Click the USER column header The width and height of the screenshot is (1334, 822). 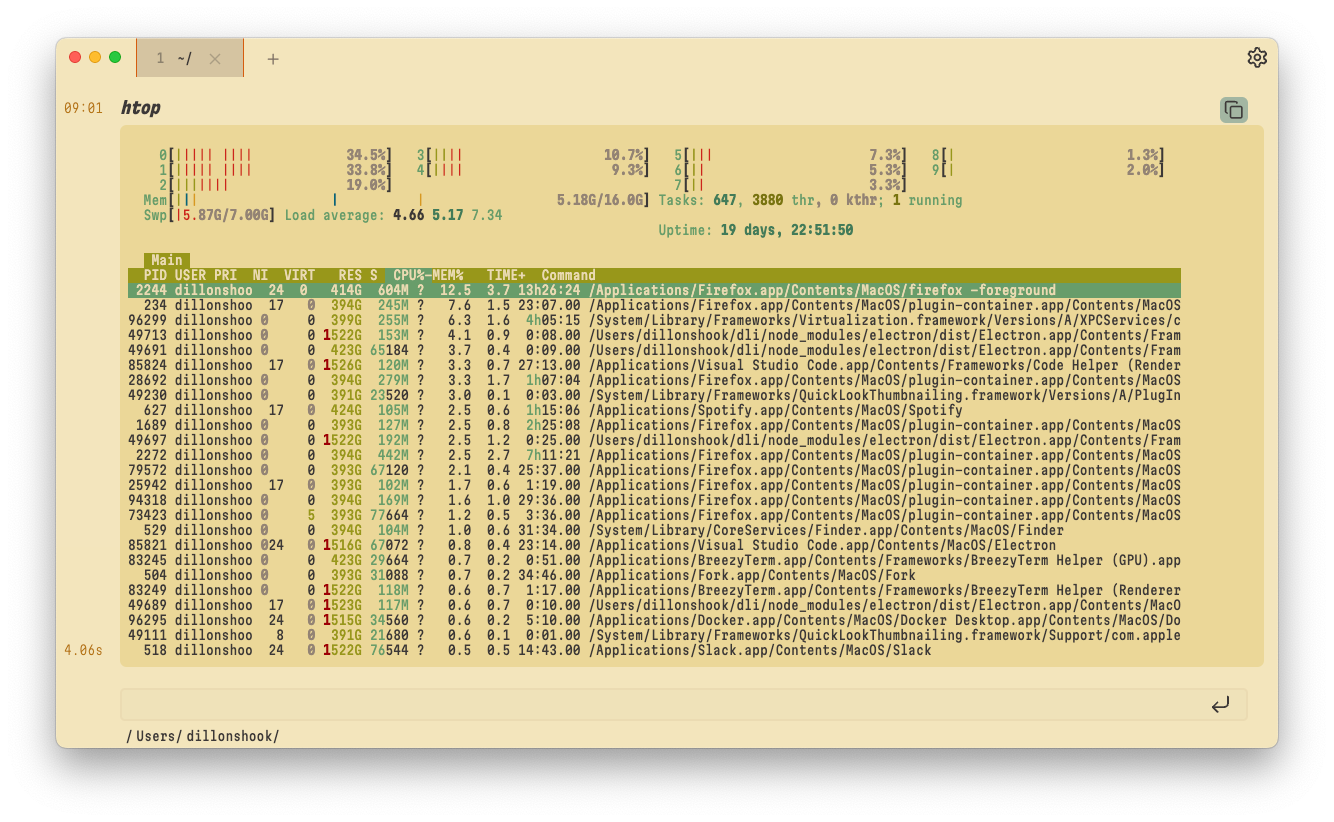(x=193, y=274)
